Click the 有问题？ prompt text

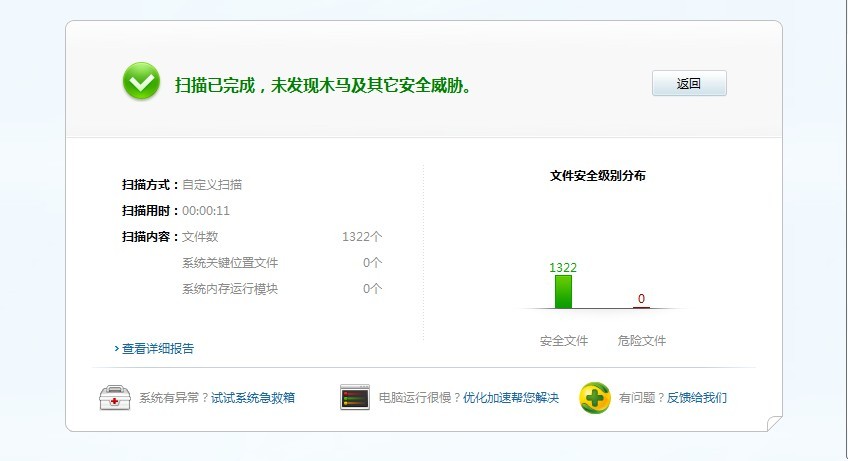pos(642,398)
